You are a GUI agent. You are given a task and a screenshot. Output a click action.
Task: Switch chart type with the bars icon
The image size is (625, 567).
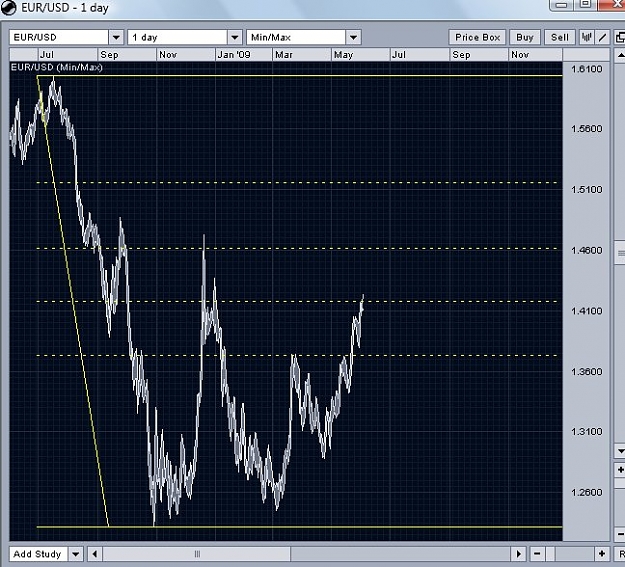click(586, 37)
